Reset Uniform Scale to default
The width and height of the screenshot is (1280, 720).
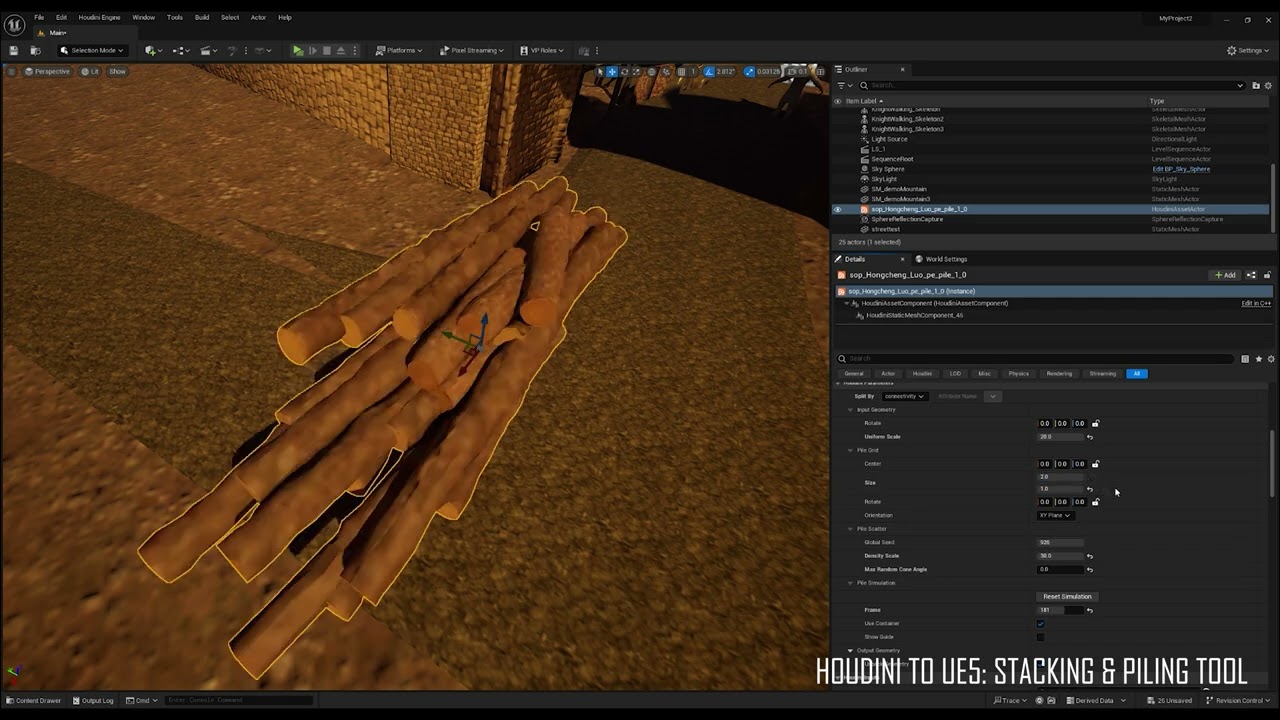[1090, 437]
